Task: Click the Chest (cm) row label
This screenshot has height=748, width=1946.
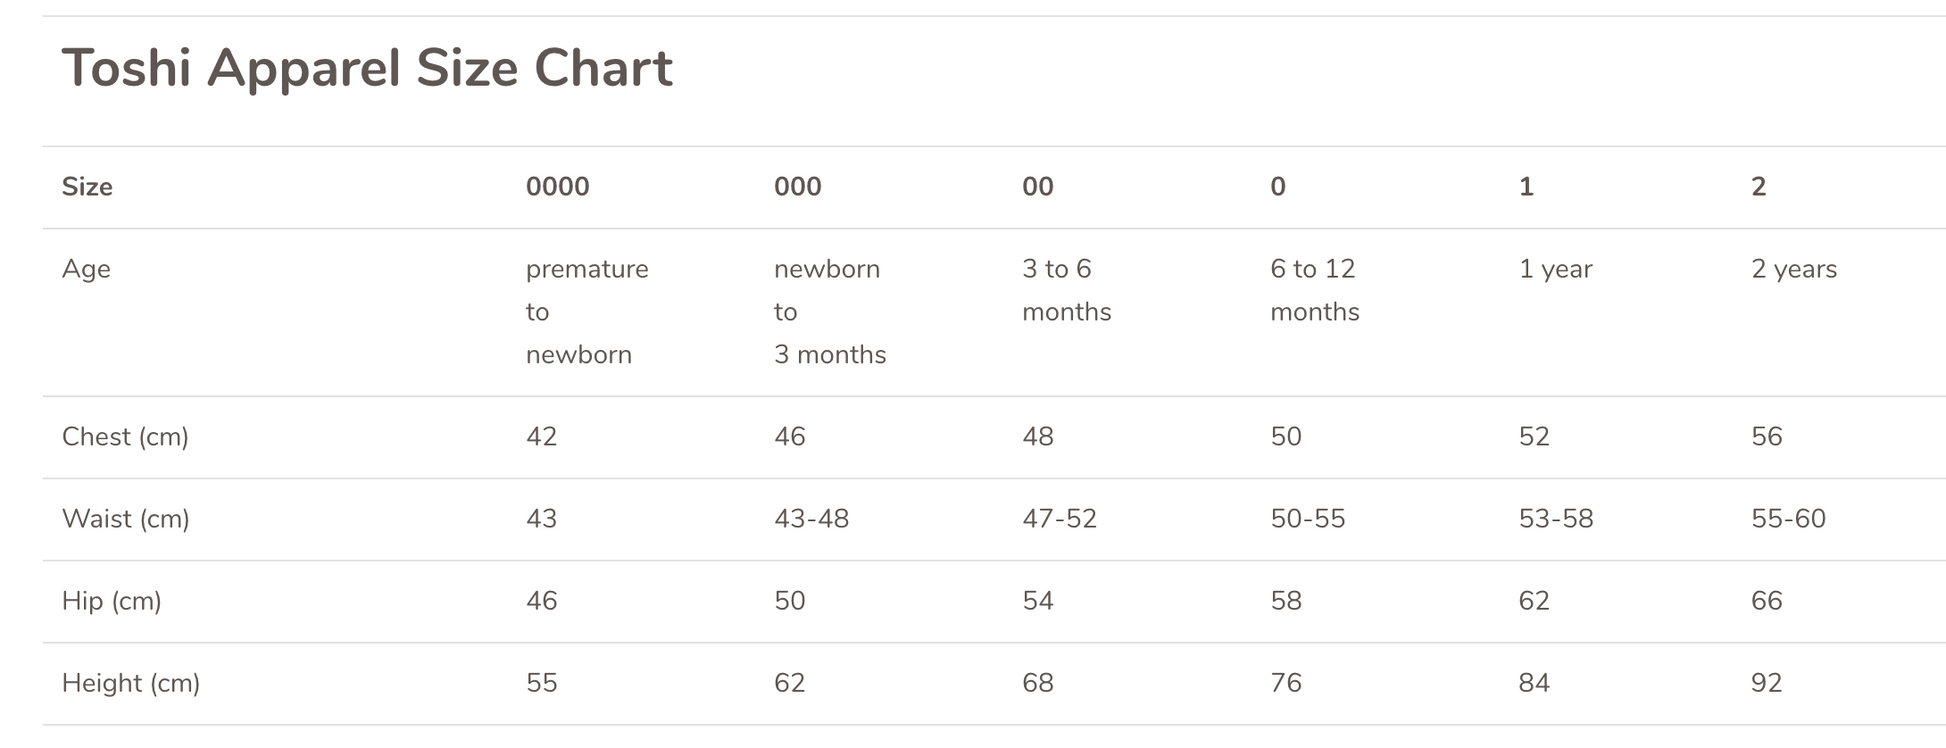Action: 125,437
